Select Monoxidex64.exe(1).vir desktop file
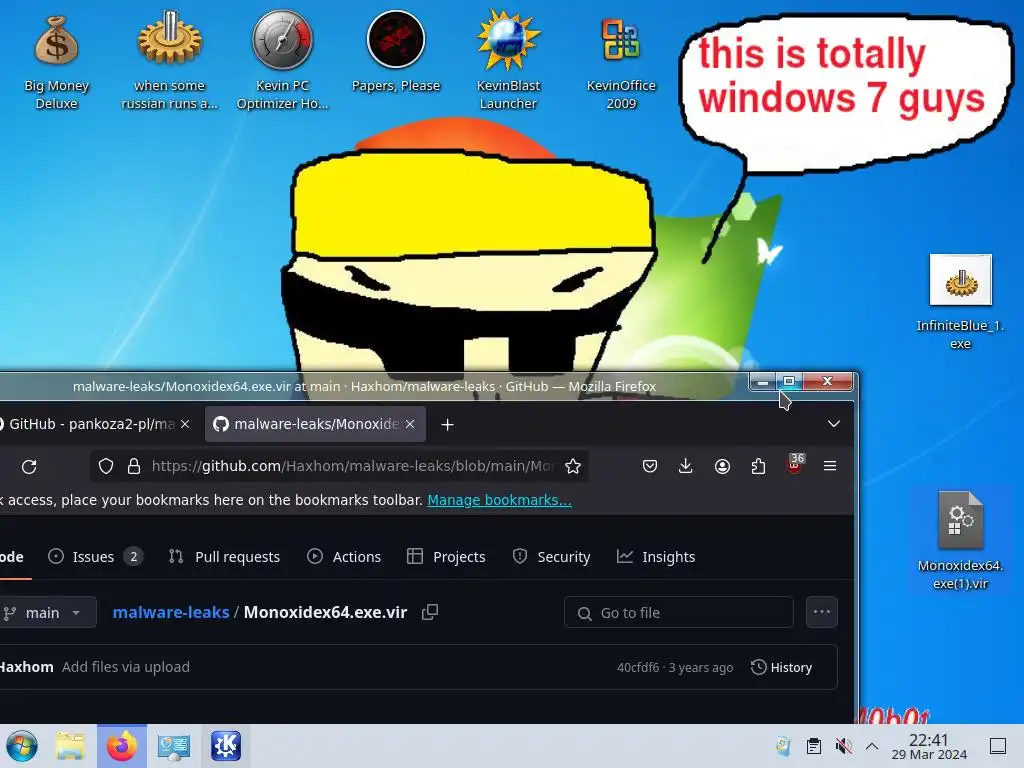 click(960, 541)
